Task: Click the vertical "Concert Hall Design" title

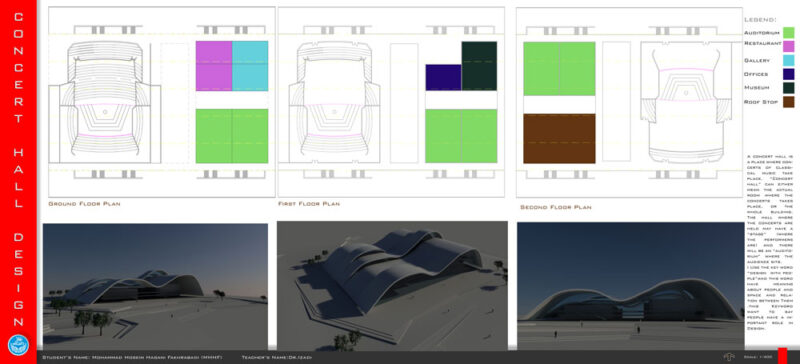Action: [x=18, y=169]
